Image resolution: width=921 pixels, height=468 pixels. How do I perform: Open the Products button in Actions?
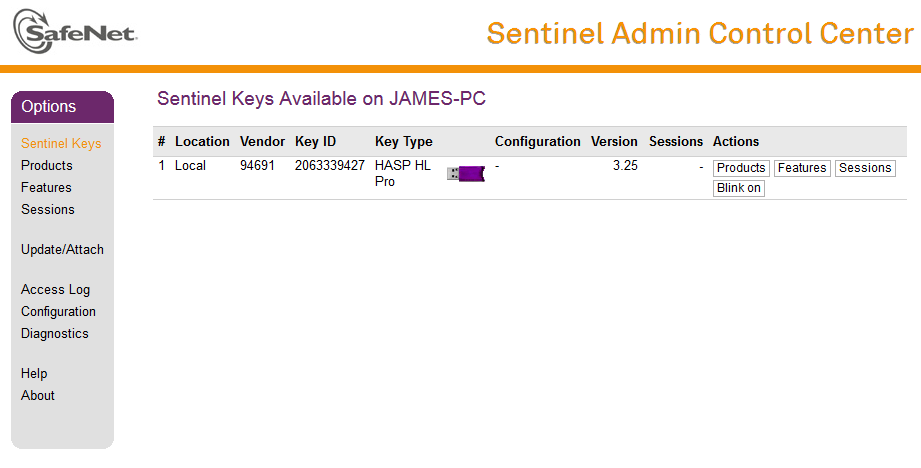coord(741,168)
